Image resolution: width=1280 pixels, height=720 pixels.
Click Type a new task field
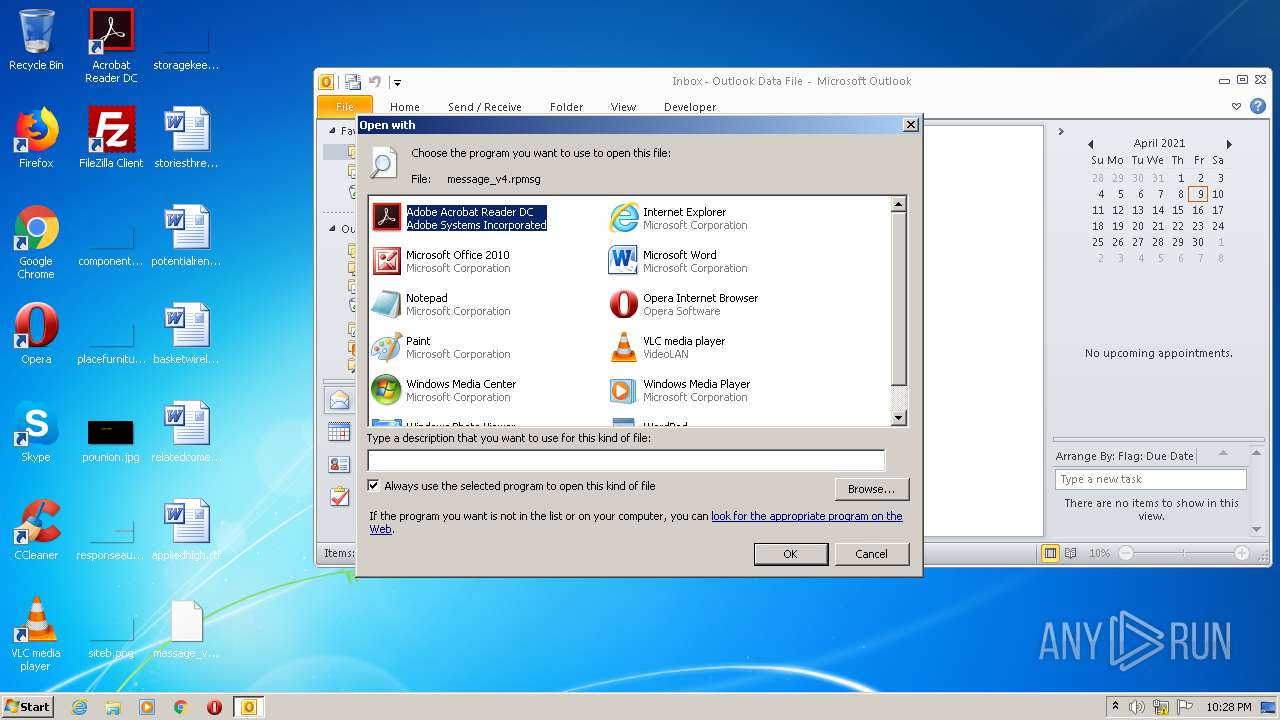point(1150,479)
